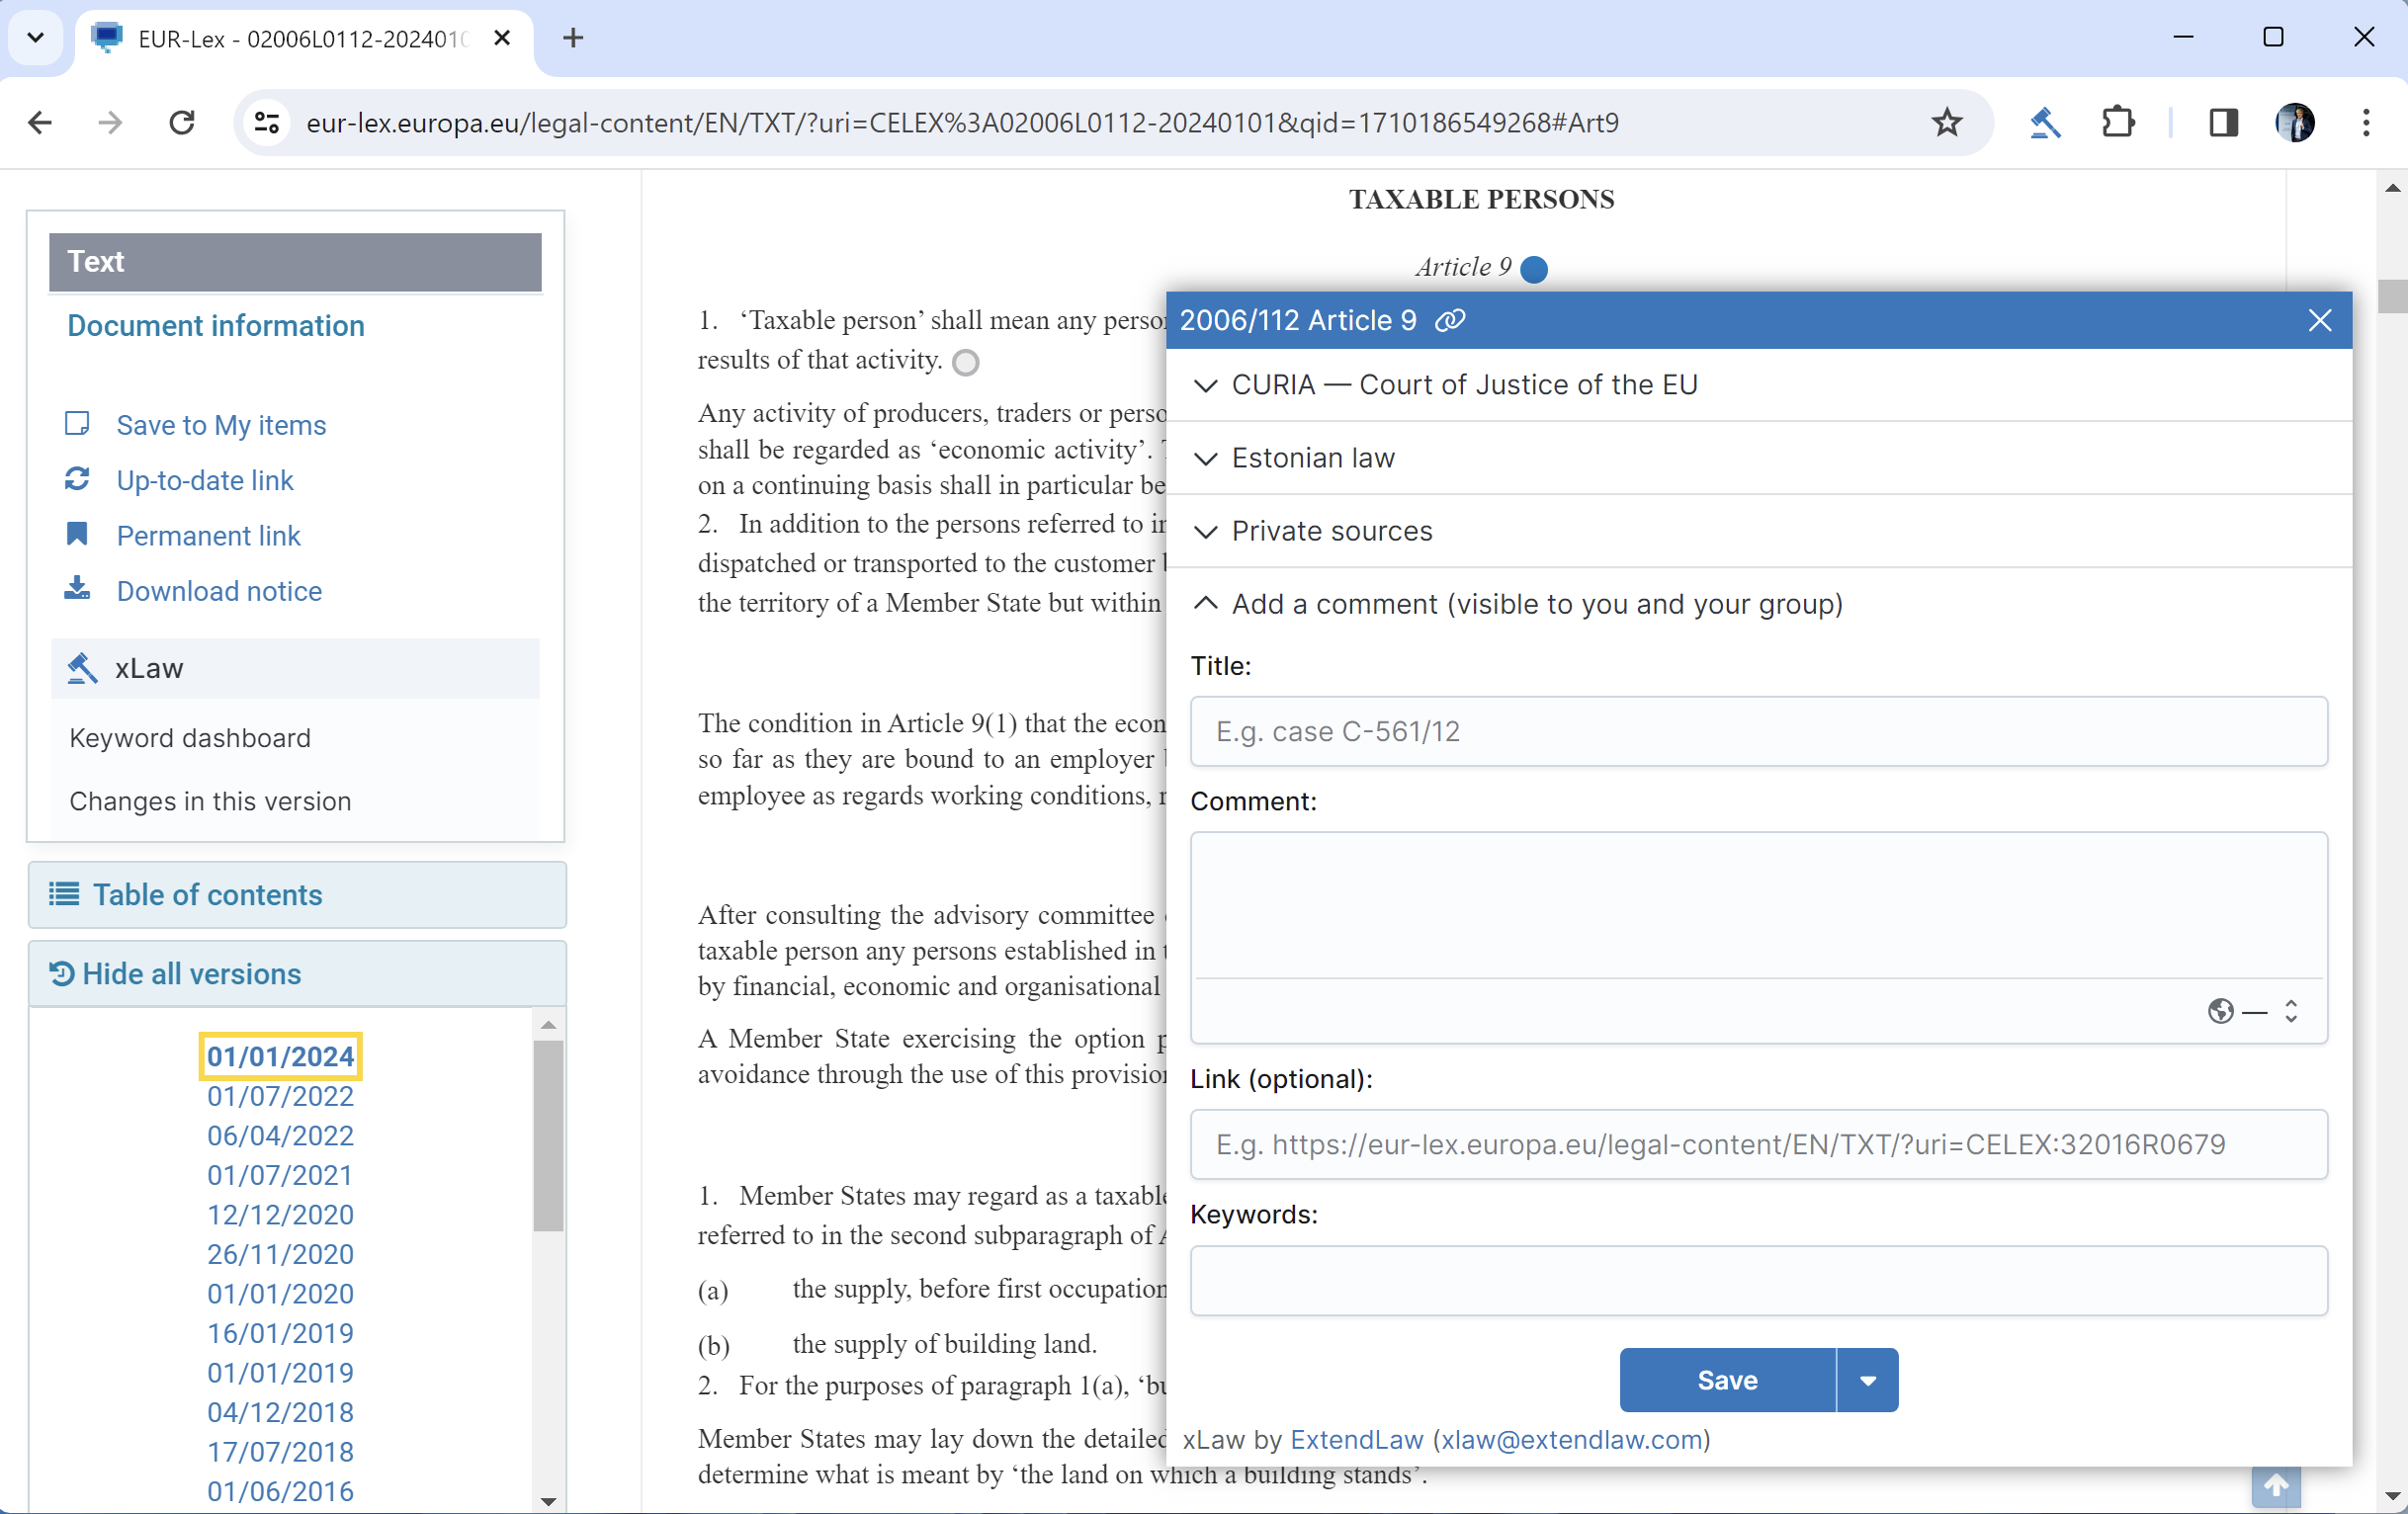Click the globe icon in comment box
The image size is (2408, 1514).
(x=2220, y=1011)
